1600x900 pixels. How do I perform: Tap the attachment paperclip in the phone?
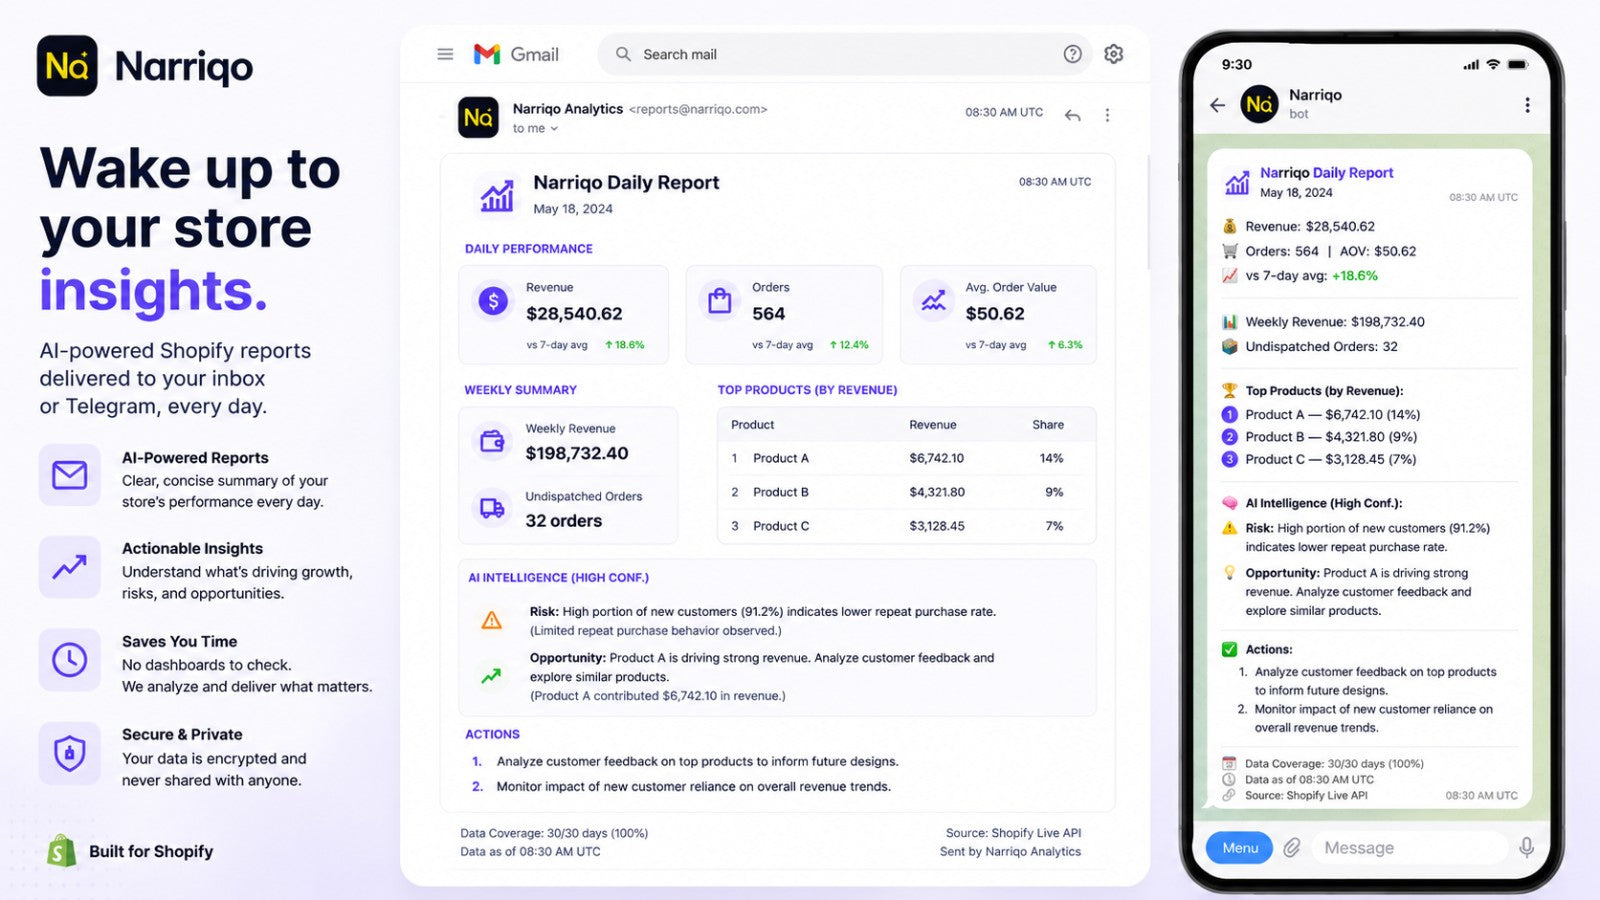tap(1292, 848)
